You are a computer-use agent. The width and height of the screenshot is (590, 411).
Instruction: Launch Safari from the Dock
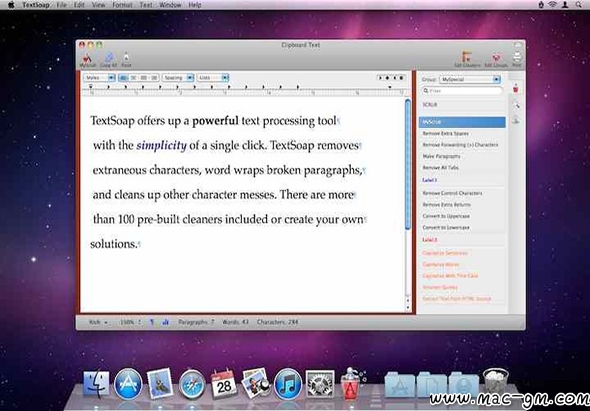point(192,384)
